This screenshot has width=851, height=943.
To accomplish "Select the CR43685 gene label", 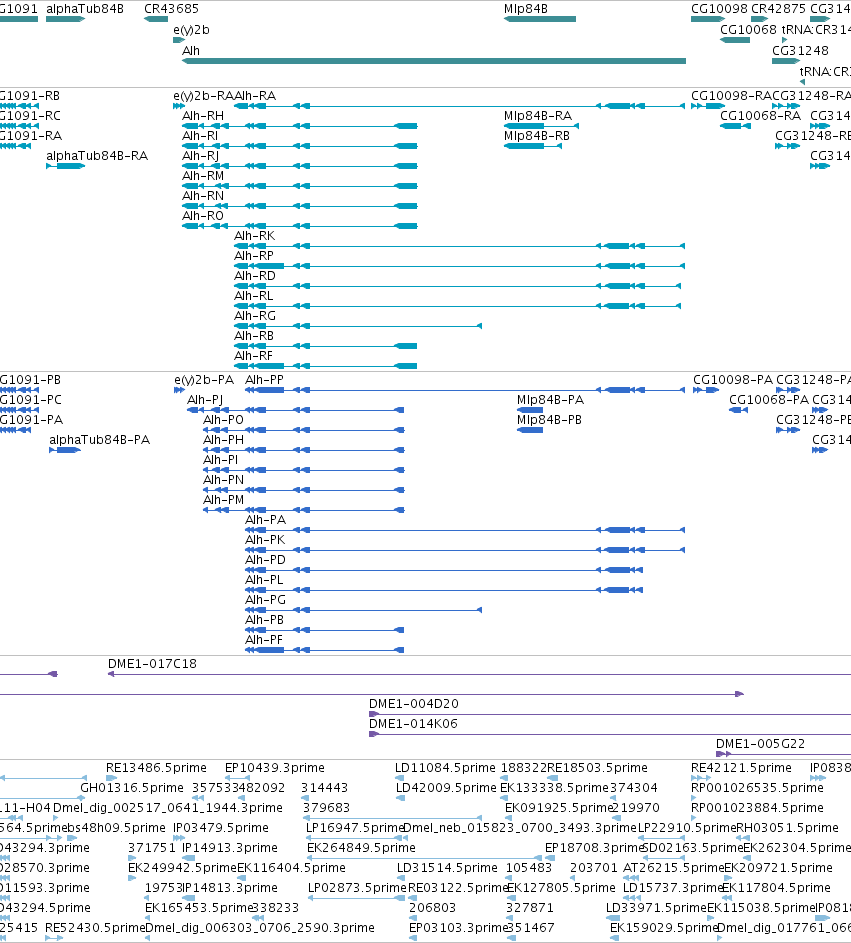I will click(x=171, y=8).
